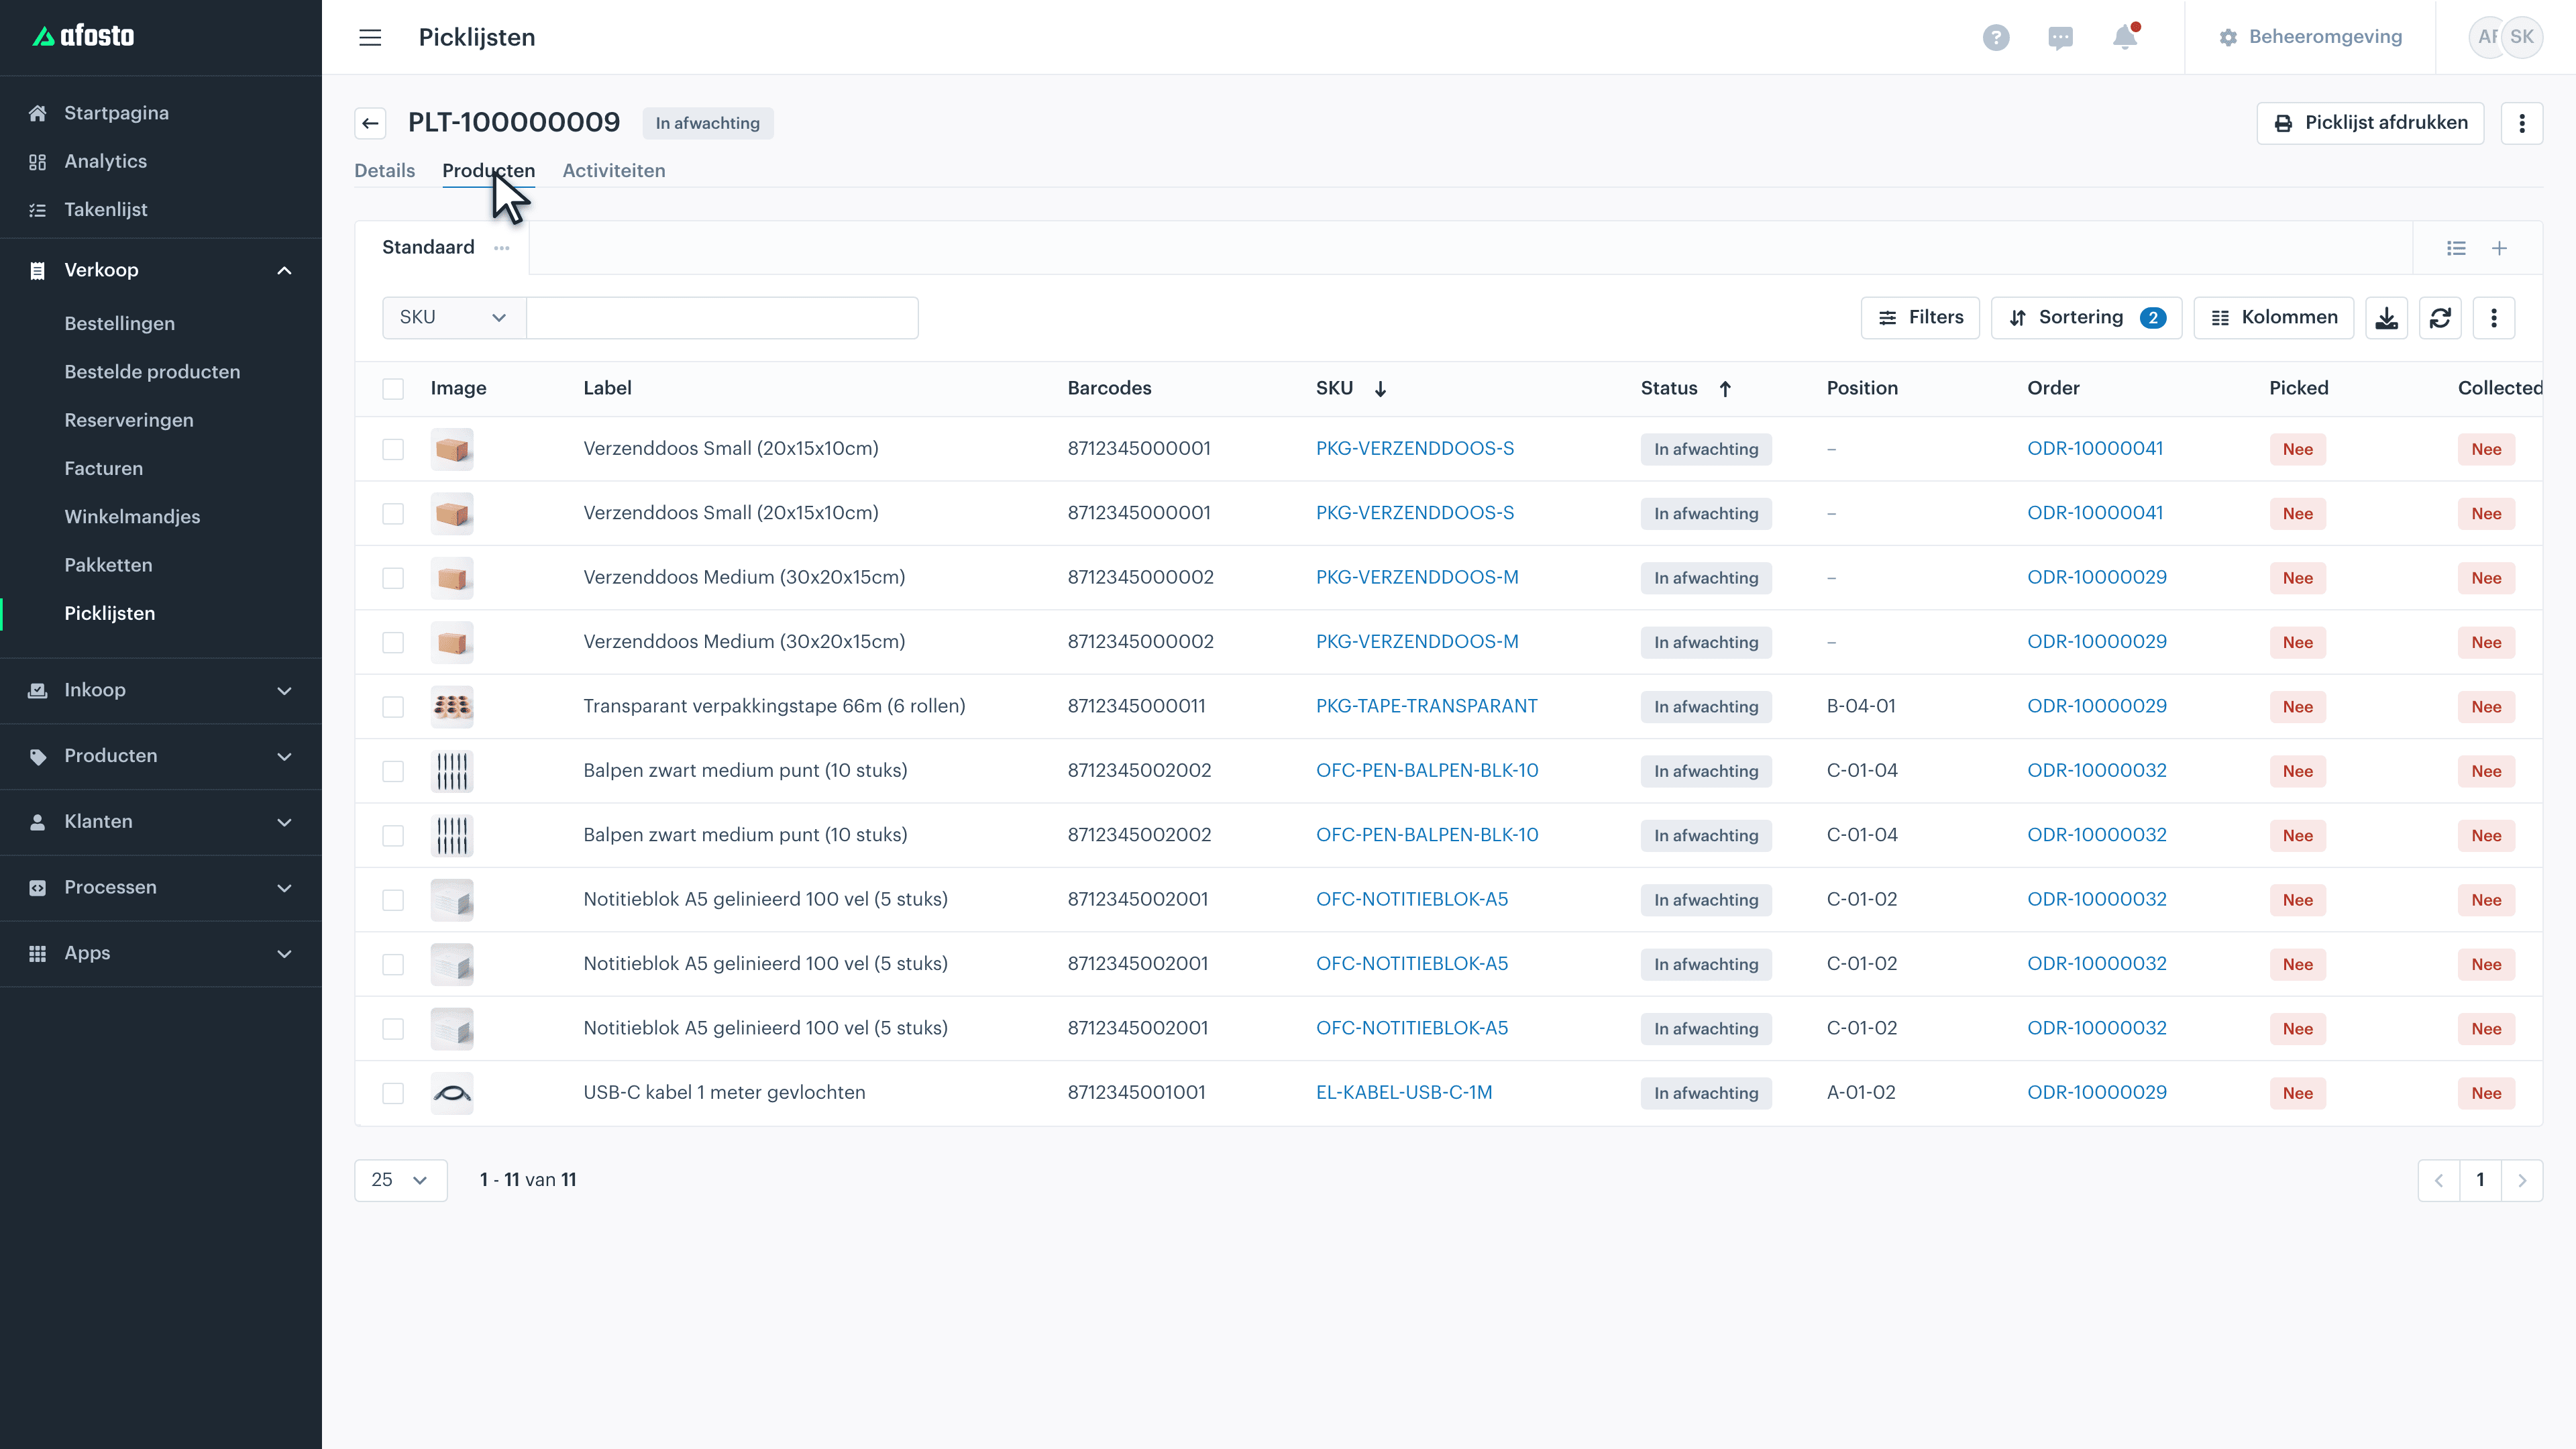Screen dimensions: 2576x1449
Task: Refresh the product table
Action: pos(2440,318)
